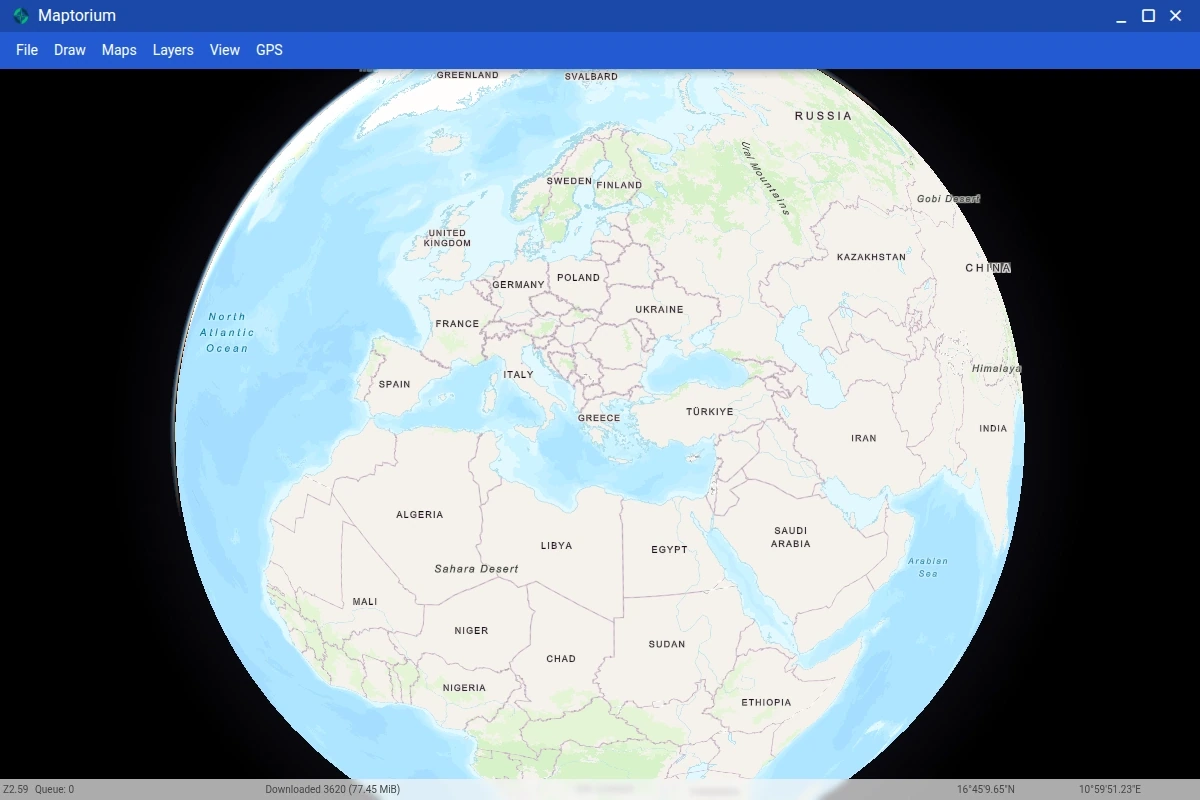Image resolution: width=1200 pixels, height=800 pixels.
Task: Click the FRANCE label
Action: [457, 324]
